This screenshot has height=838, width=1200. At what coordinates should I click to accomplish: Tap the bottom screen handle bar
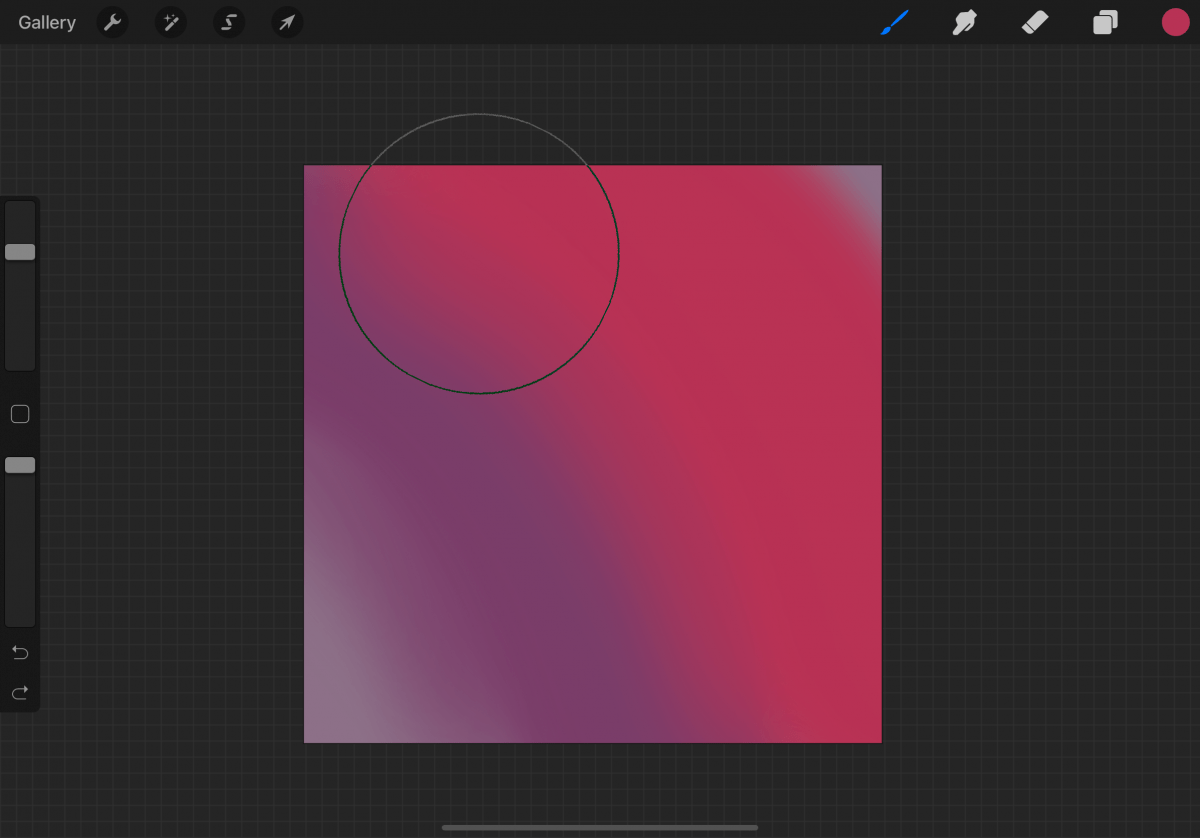[600, 827]
